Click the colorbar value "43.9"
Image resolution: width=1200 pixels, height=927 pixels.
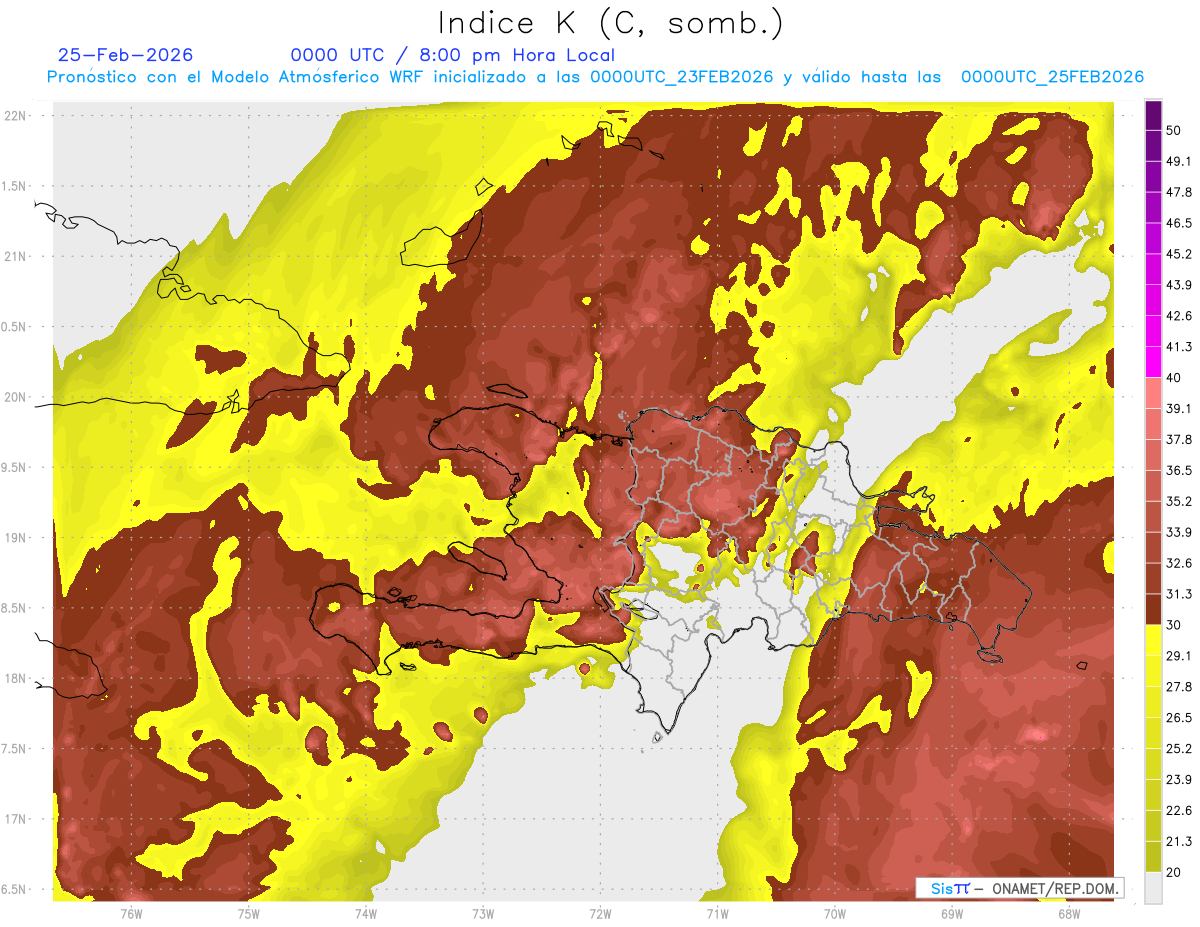1179,285
